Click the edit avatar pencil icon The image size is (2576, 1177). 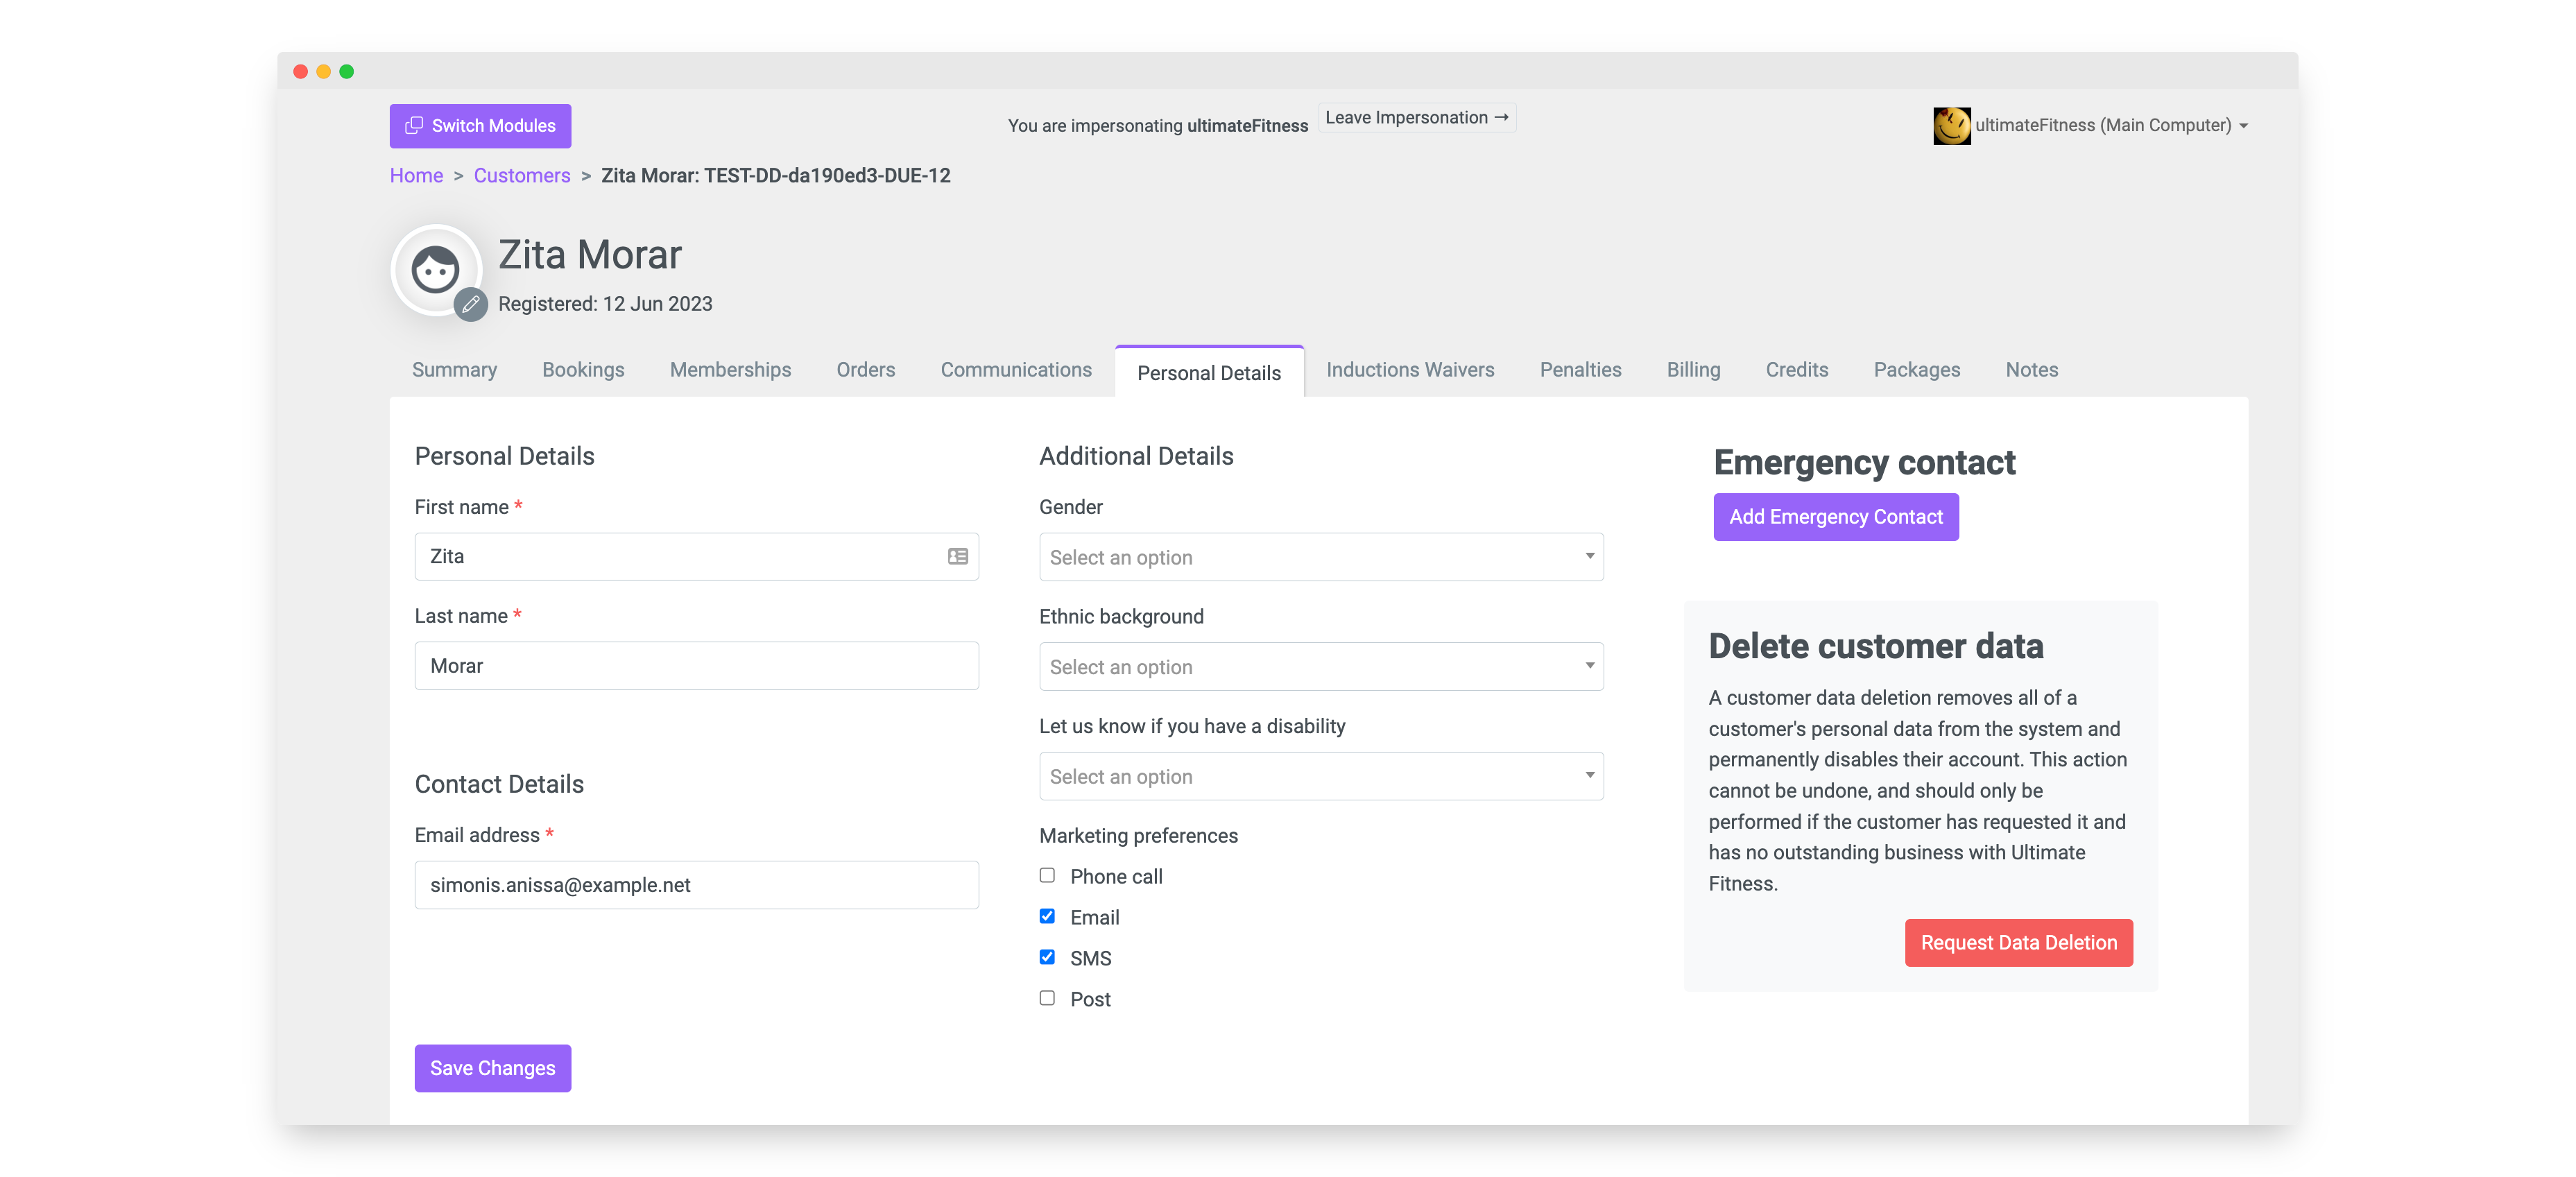coord(470,304)
